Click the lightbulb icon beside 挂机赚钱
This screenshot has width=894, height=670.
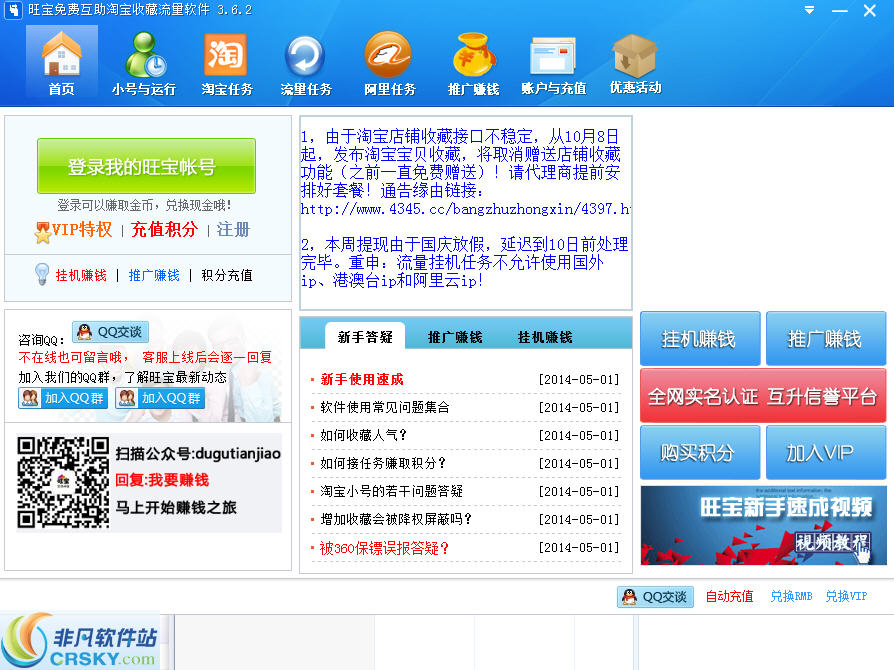coord(42,274)
